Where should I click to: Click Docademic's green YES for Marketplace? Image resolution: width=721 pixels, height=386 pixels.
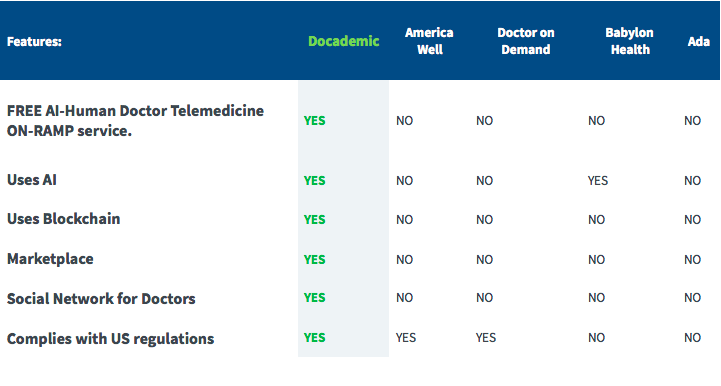315,259
